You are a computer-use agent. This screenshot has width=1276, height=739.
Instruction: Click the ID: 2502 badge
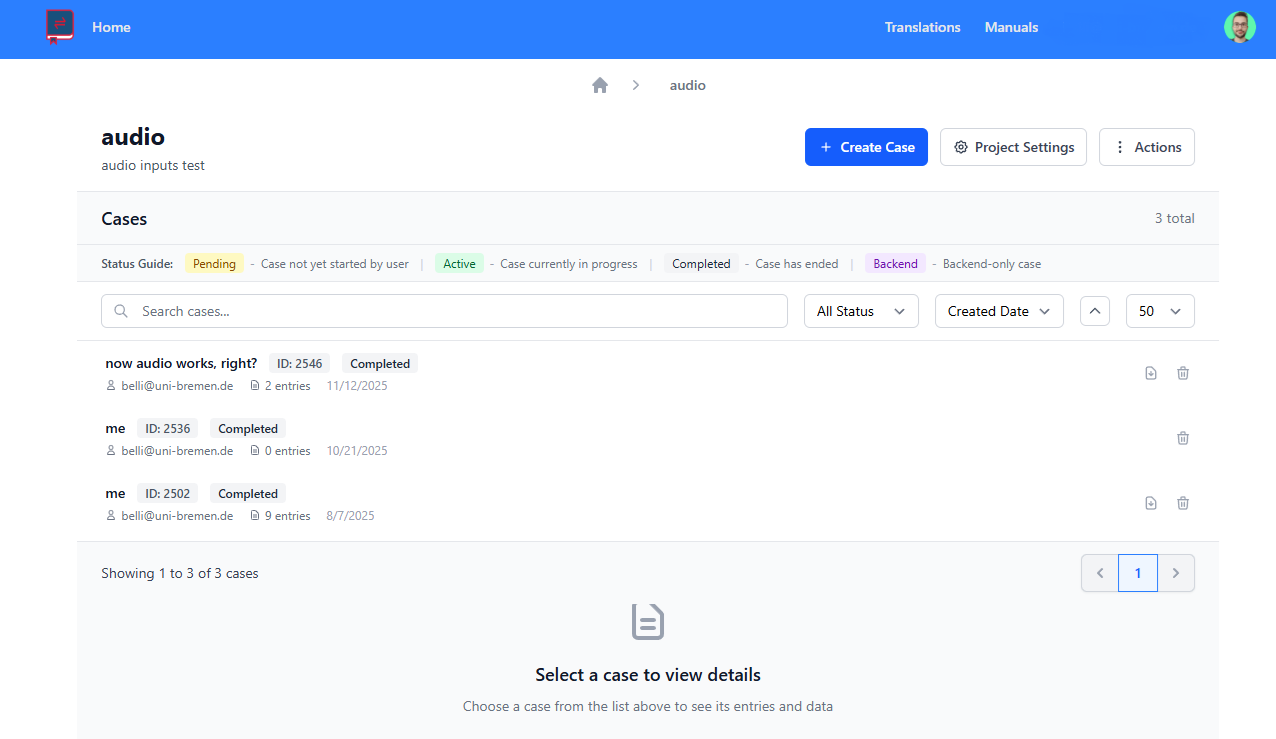(x=167, y=494)
